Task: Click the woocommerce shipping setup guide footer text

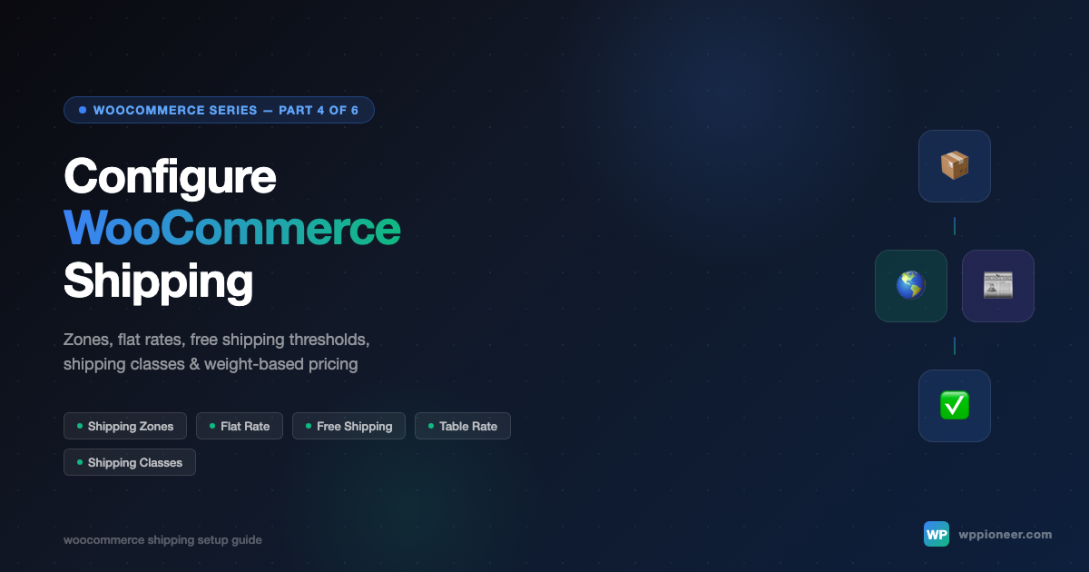Action: (x=163, y=540)
